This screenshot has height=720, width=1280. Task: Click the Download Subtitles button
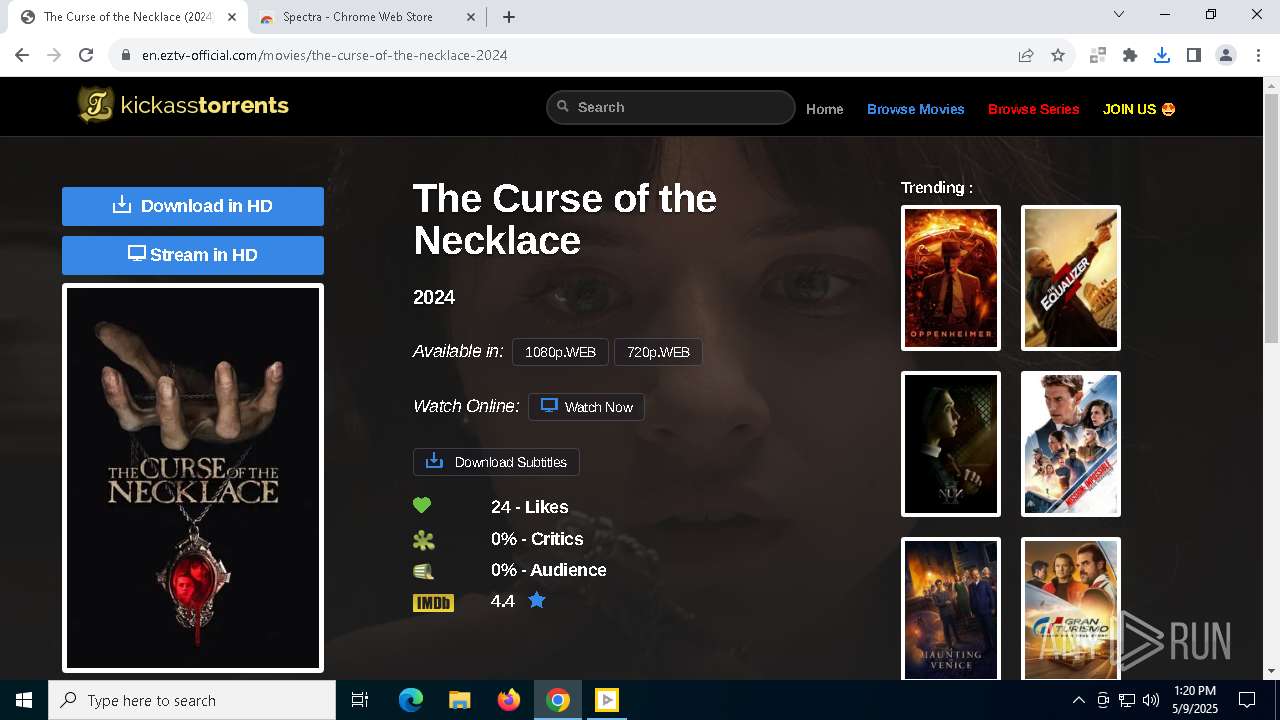pos(496,462)
